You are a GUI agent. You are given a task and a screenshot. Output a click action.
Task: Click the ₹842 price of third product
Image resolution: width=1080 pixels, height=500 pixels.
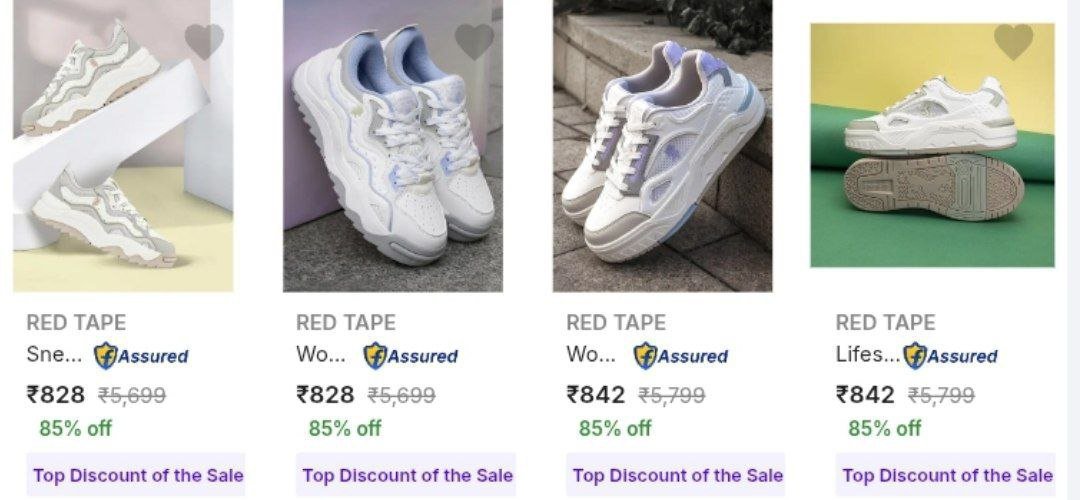(596, 395)
